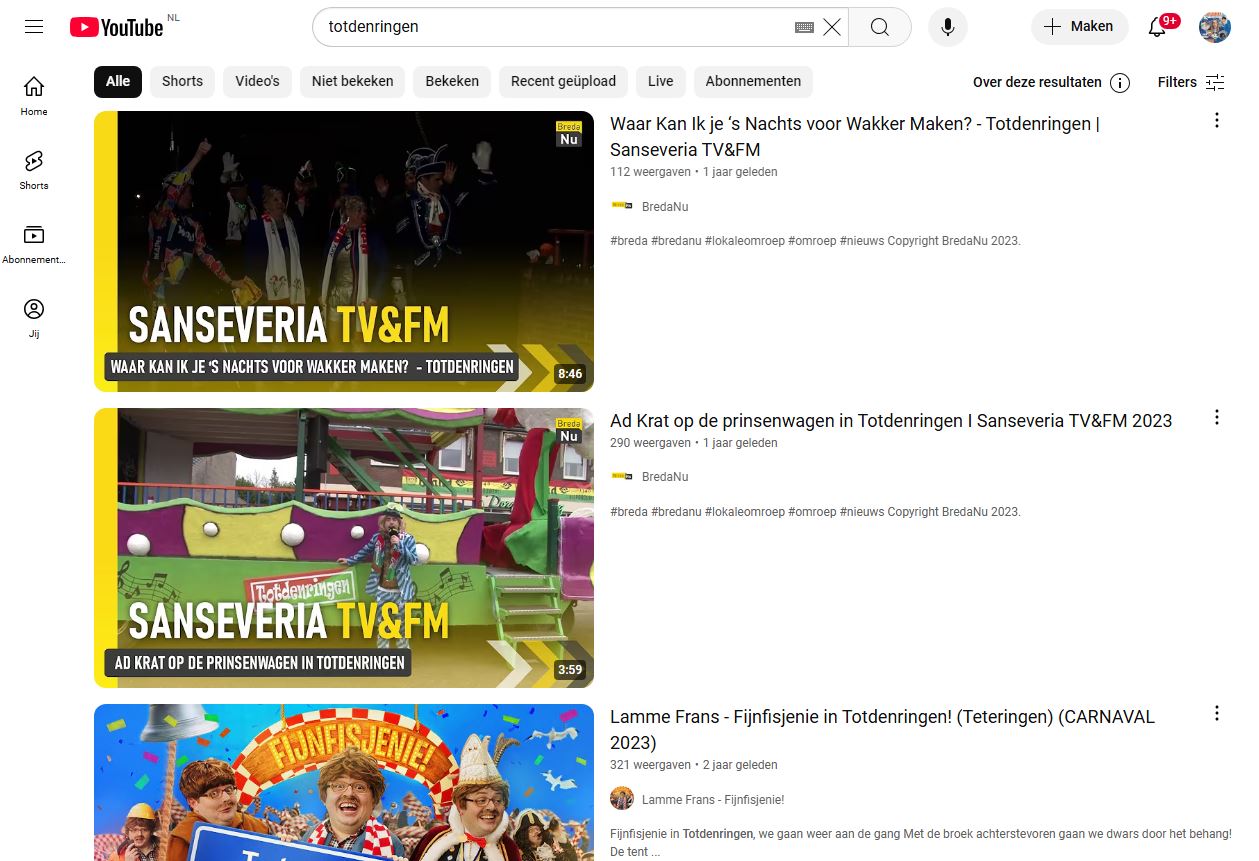
Task: Go to the YouTube logo home
Action: coord(117,27)
